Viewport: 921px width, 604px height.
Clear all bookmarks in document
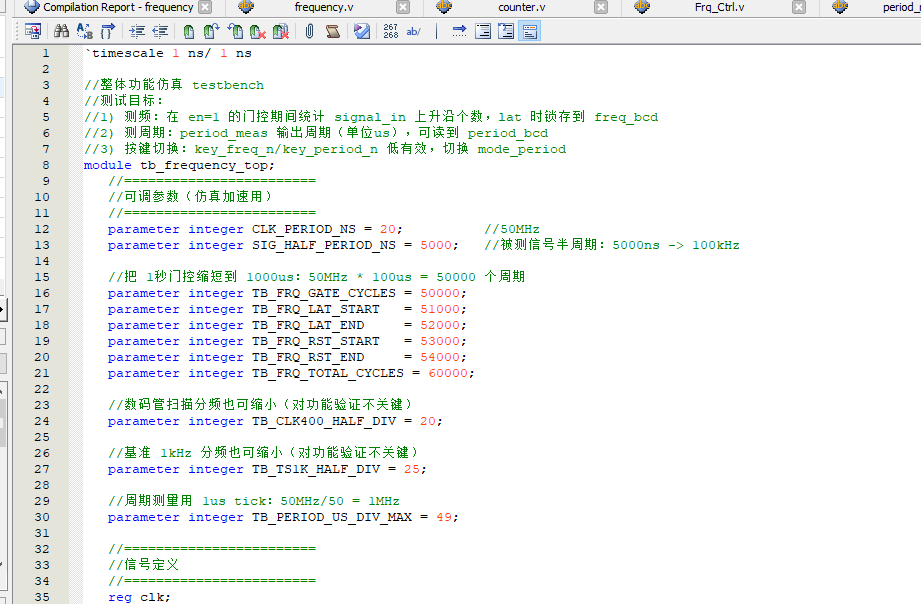coord(281,31)
